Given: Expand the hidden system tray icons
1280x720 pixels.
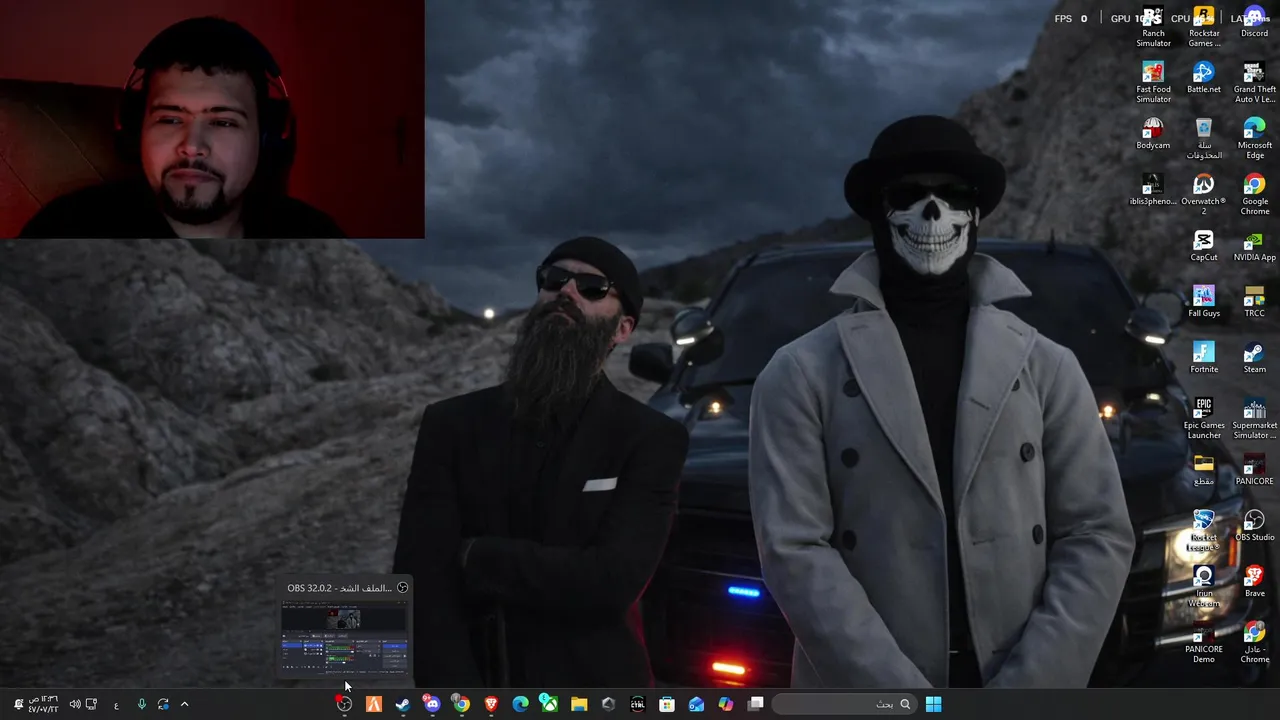Looking at the screenshot, I should pos(184,704).
